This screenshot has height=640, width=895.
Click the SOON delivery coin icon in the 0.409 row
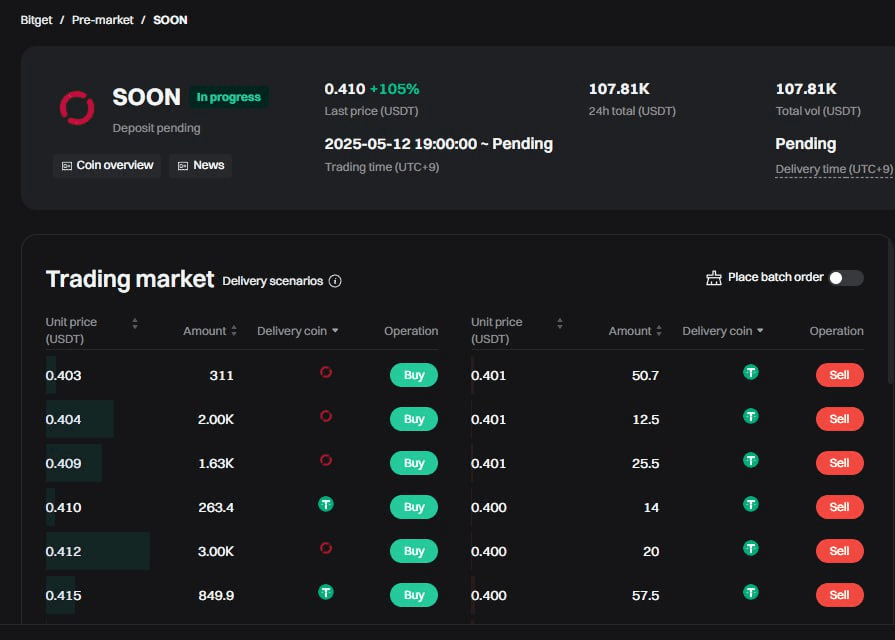point(326,460)
